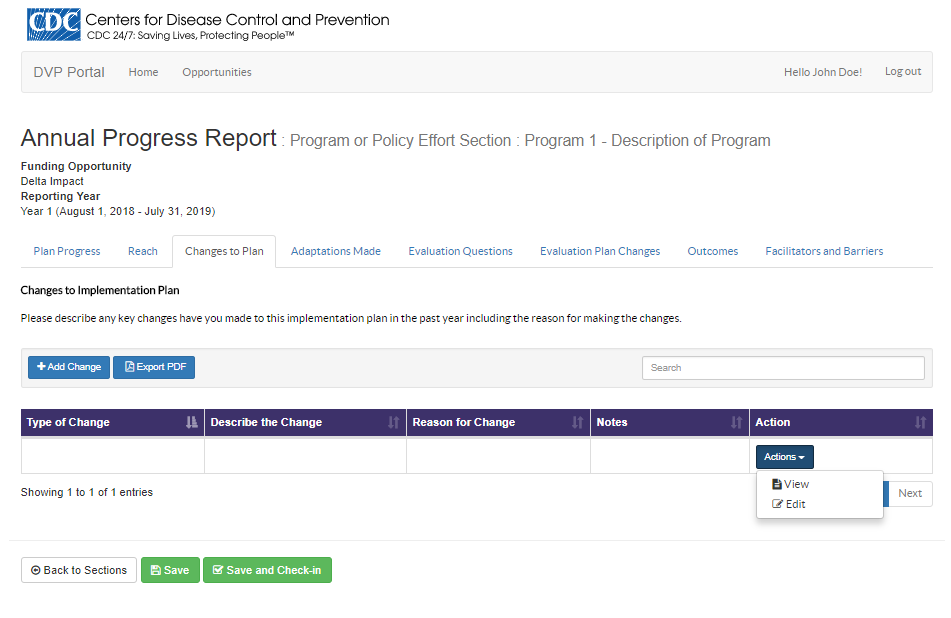The image size is (951, 618).
Task: Sort Reason for Change column icon
Action: [577, 423]
